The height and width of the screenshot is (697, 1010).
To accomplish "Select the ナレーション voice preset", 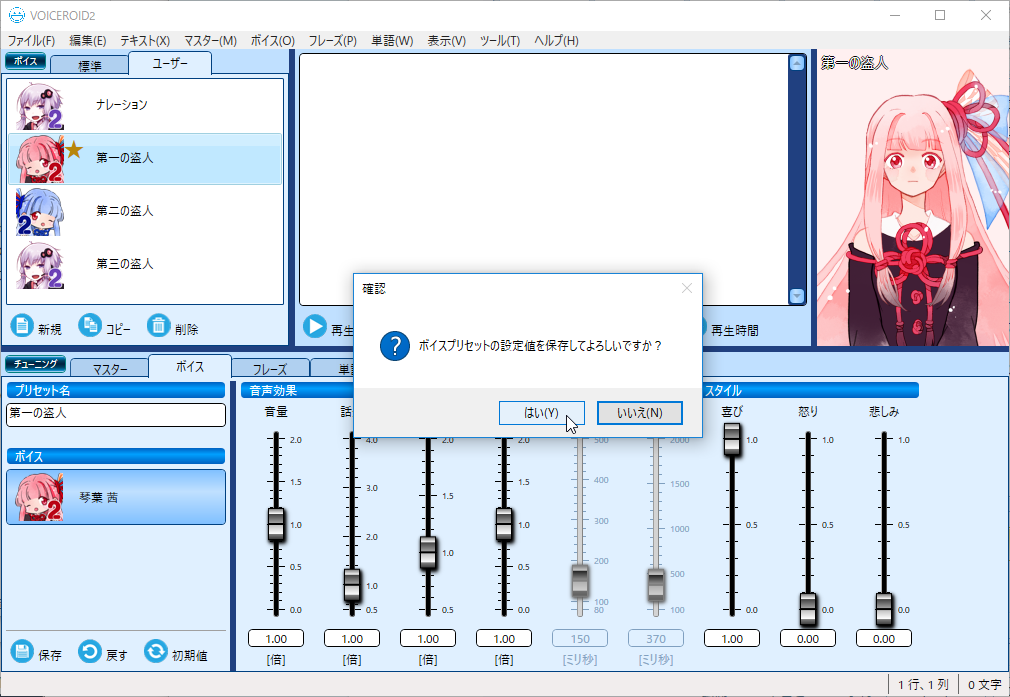I will (145, 106).
